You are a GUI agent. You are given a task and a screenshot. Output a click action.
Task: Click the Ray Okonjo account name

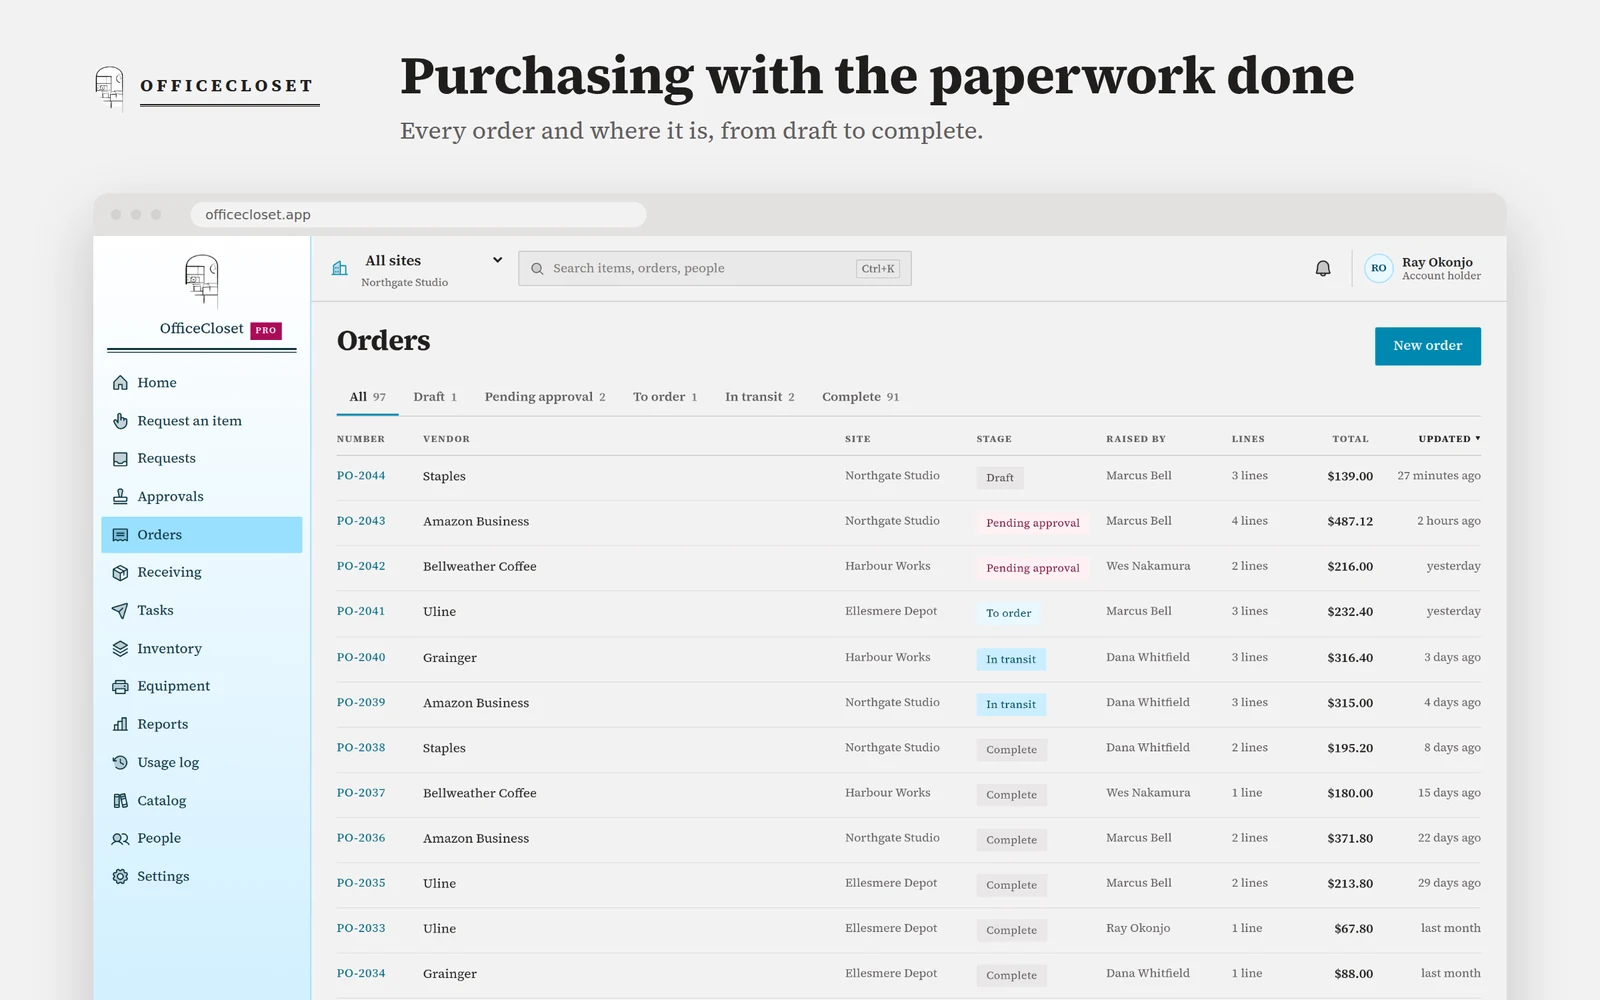(x=1437, y=262)
